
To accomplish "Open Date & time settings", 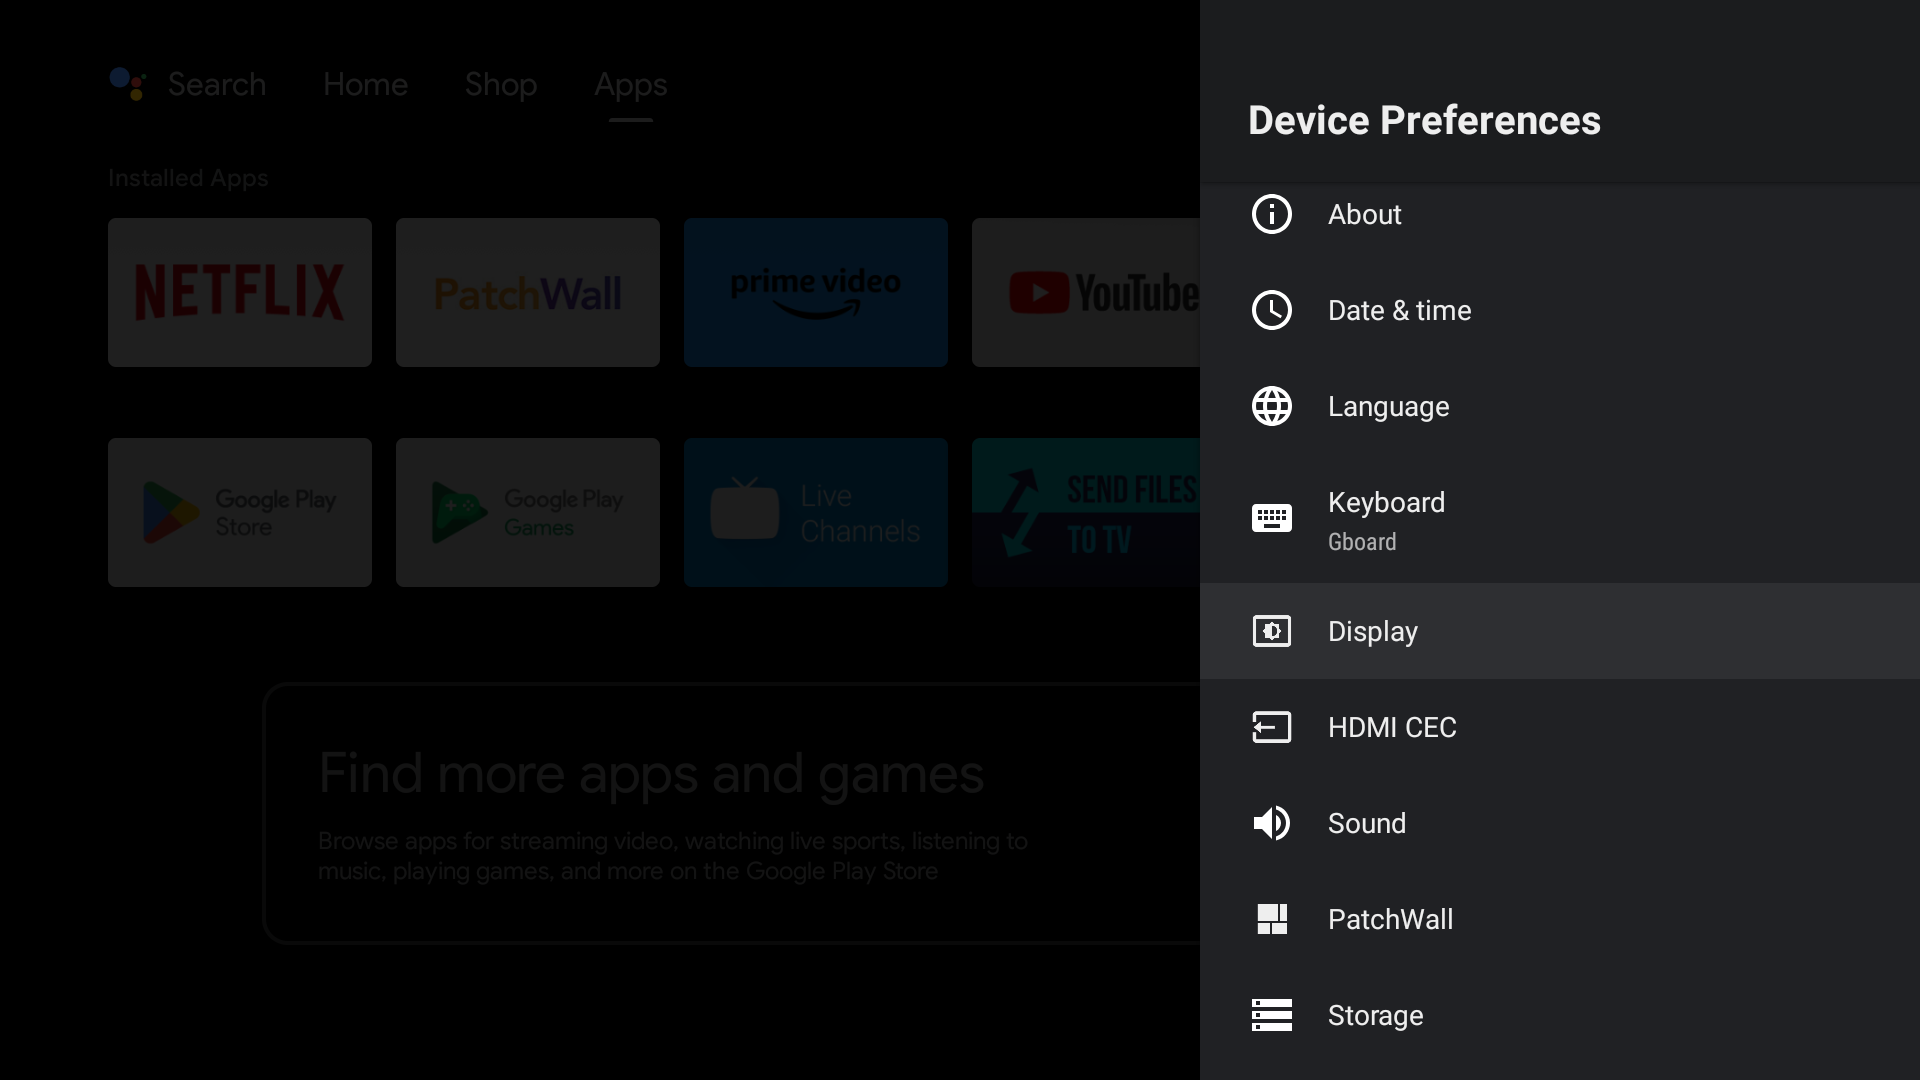I will 1560,310.
